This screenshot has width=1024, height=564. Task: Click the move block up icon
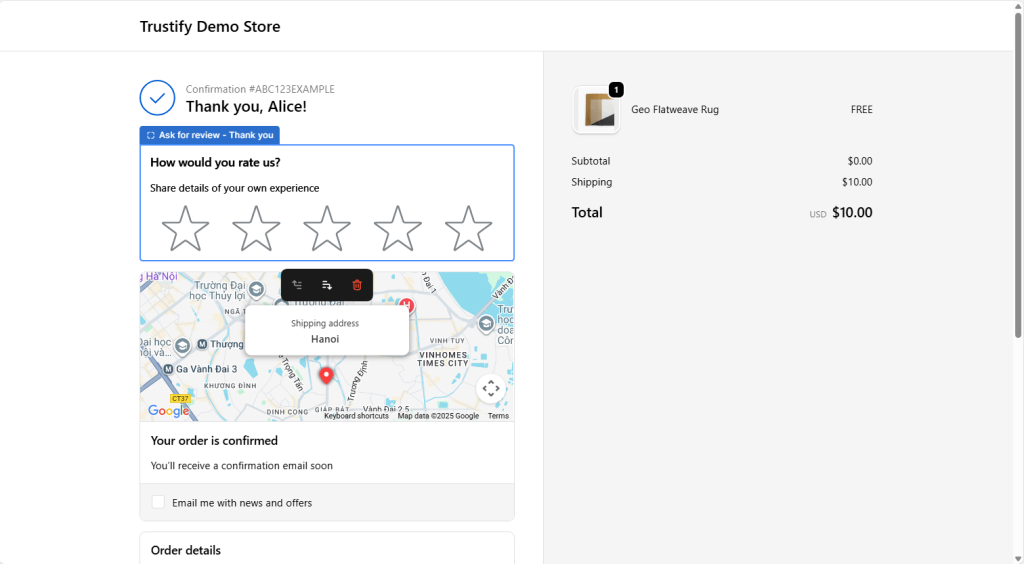pos(297,285)
